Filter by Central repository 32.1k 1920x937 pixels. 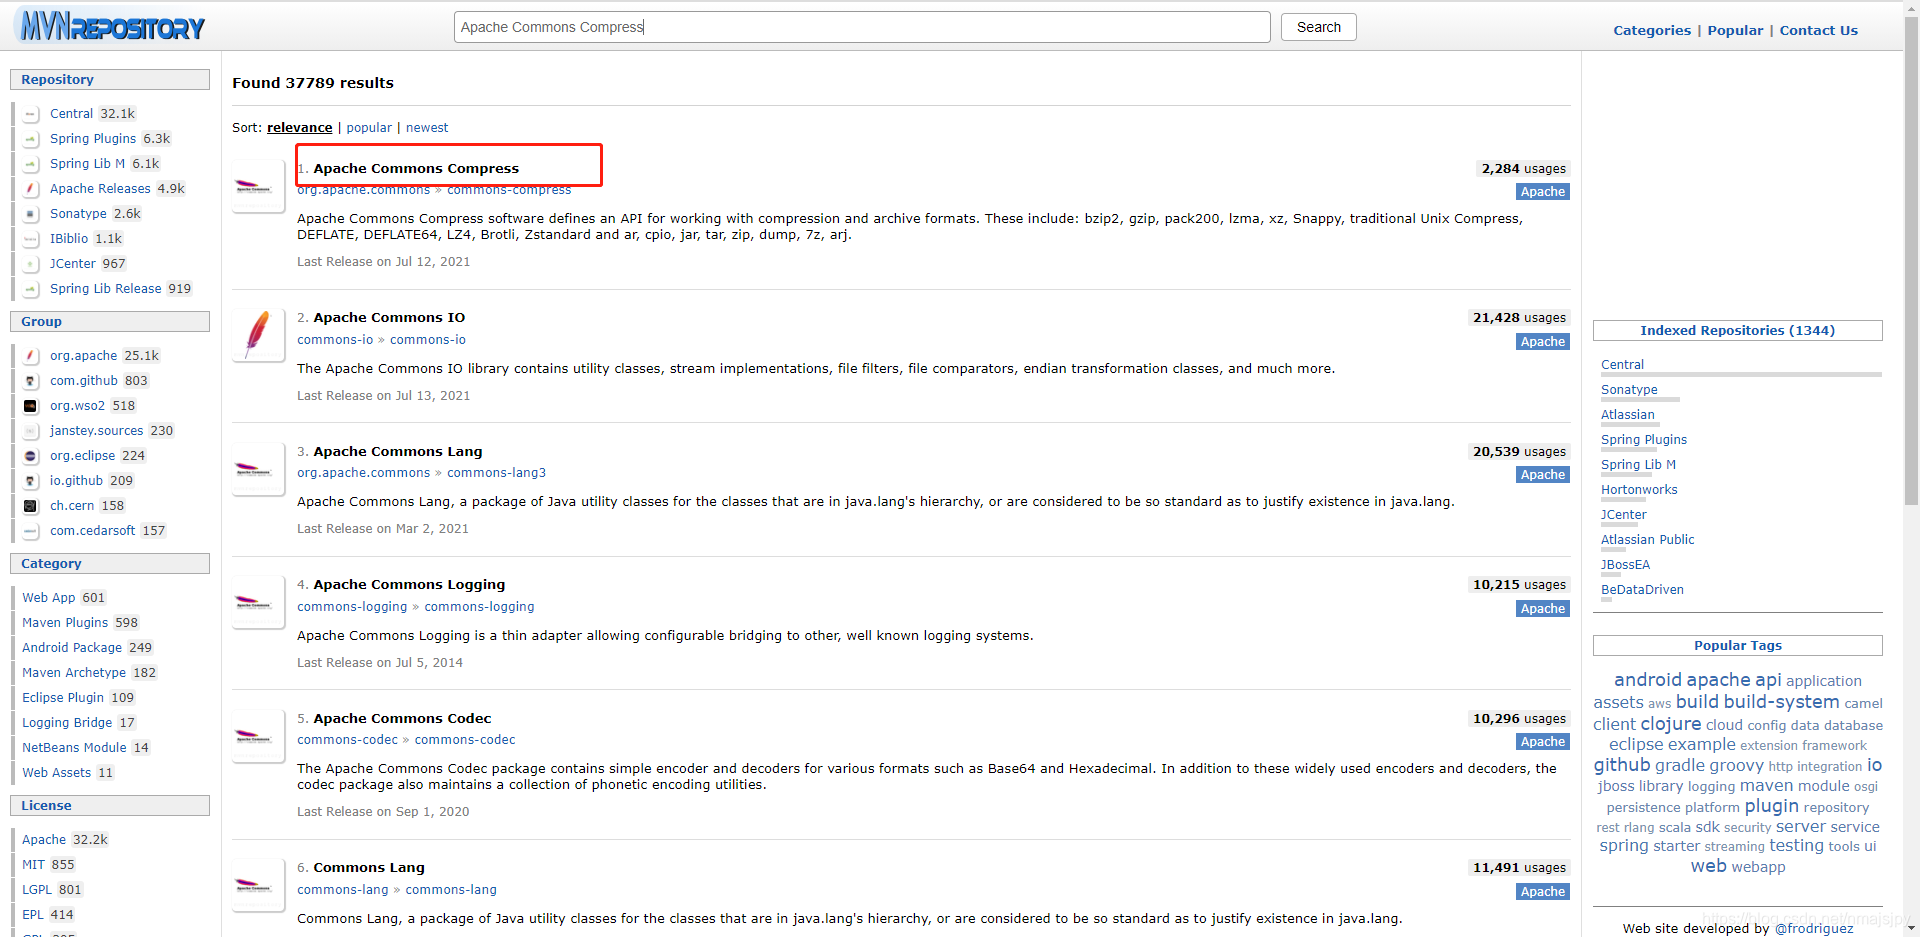click(92, 114)
